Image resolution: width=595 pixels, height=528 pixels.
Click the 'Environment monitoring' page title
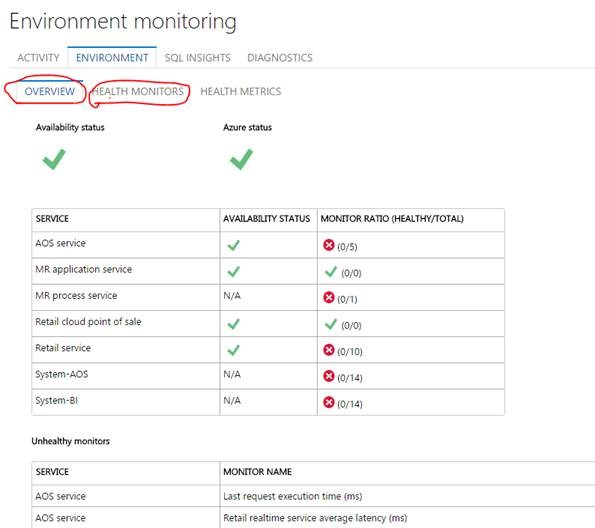pyautogui.click(x=123, y=22)
